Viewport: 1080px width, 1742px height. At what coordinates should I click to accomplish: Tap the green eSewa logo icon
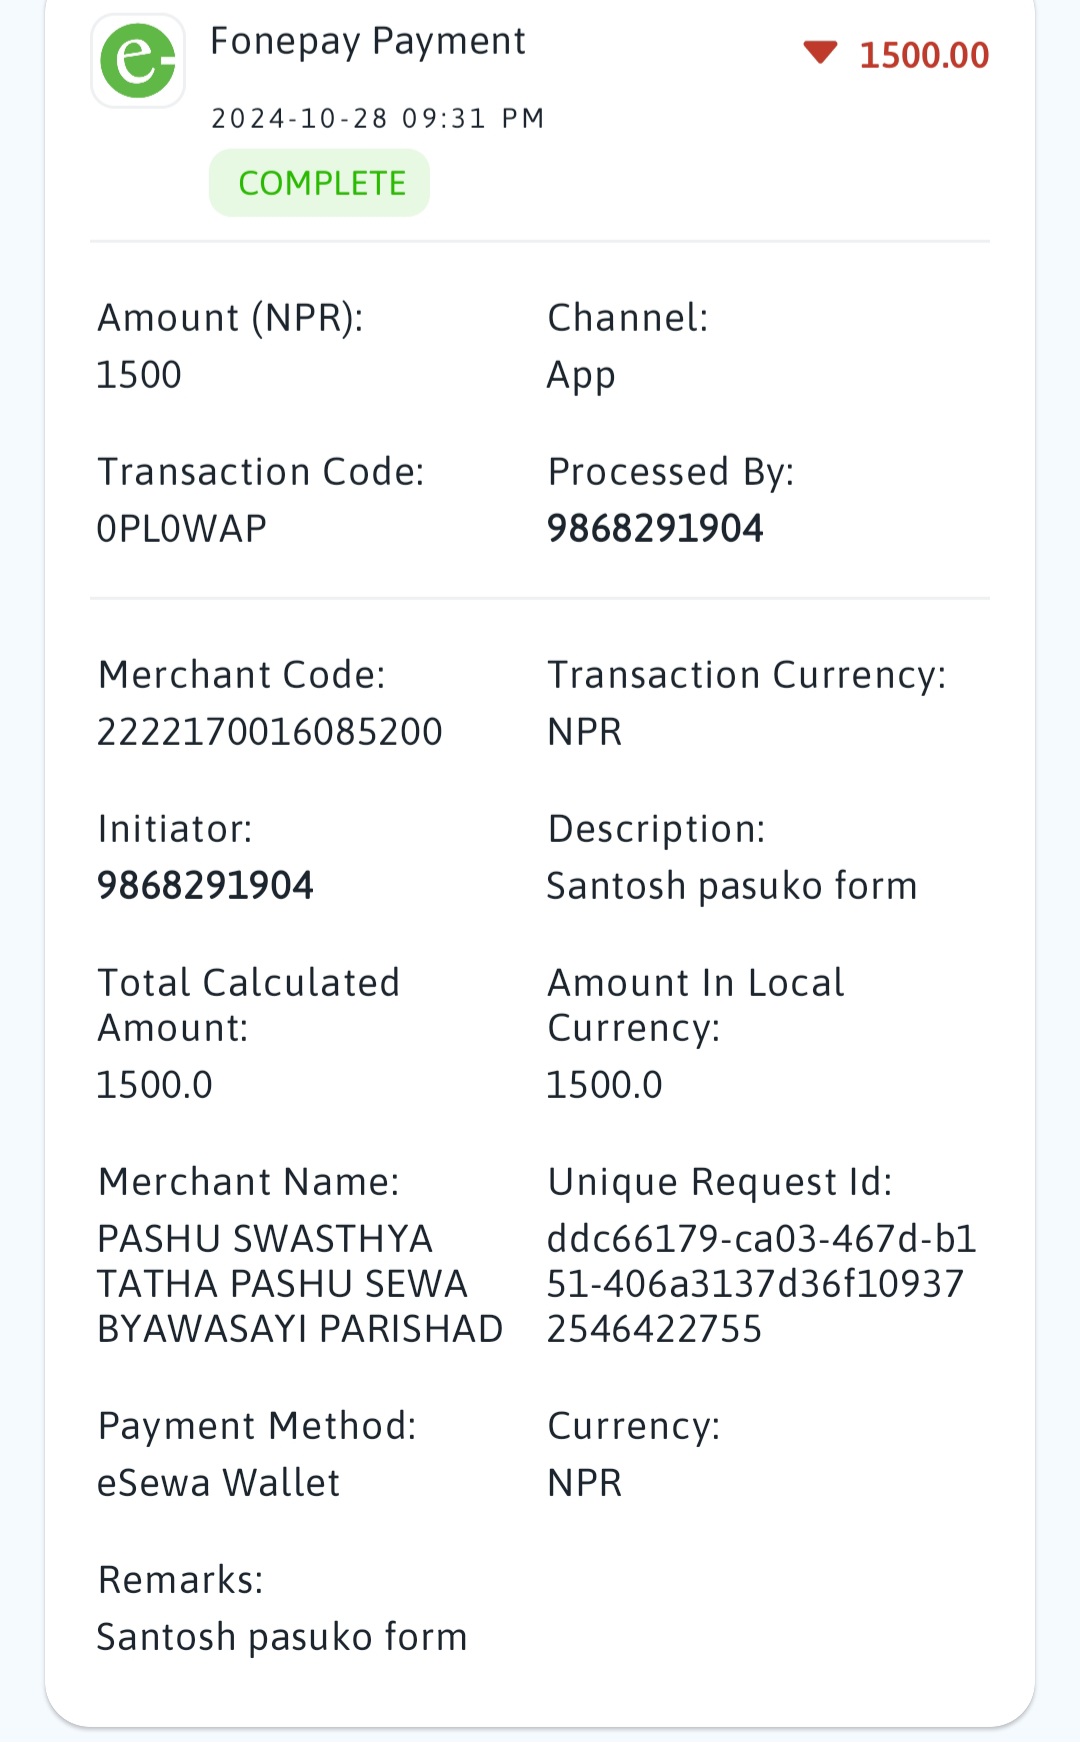pos(138,61)
